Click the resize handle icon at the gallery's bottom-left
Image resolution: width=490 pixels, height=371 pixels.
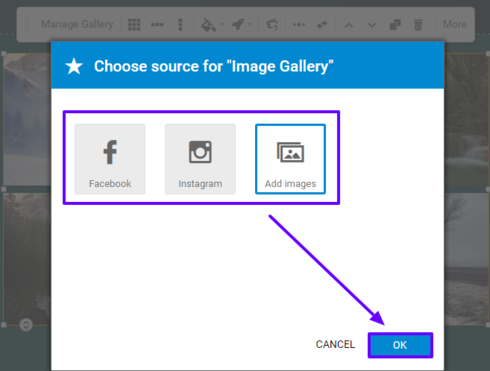tap(26, 324)
